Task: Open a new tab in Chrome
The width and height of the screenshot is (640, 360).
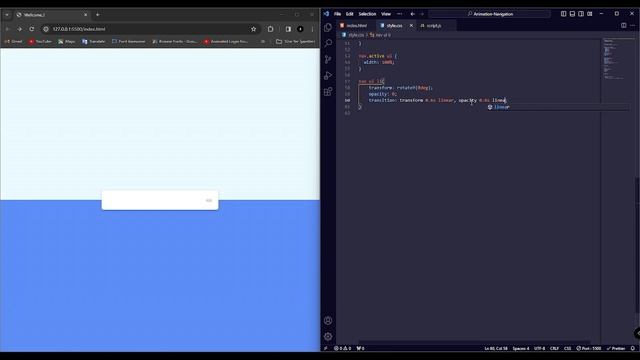Action: tap(98, 15)
